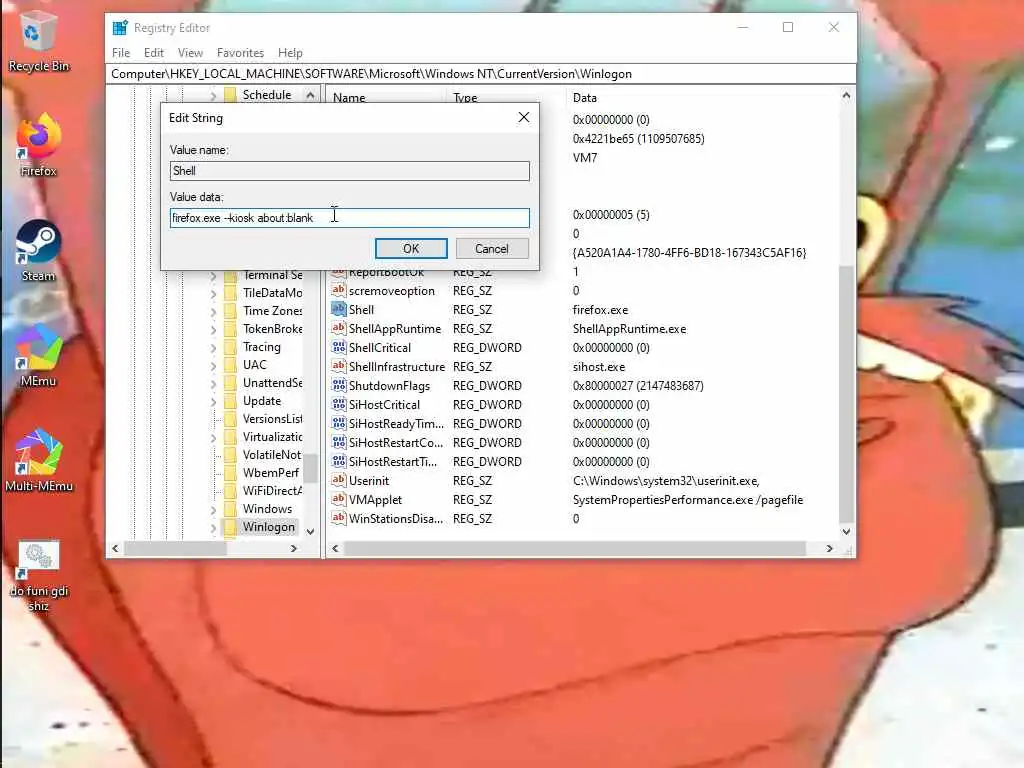Open the Edit menu

click(x=153, y=53)
